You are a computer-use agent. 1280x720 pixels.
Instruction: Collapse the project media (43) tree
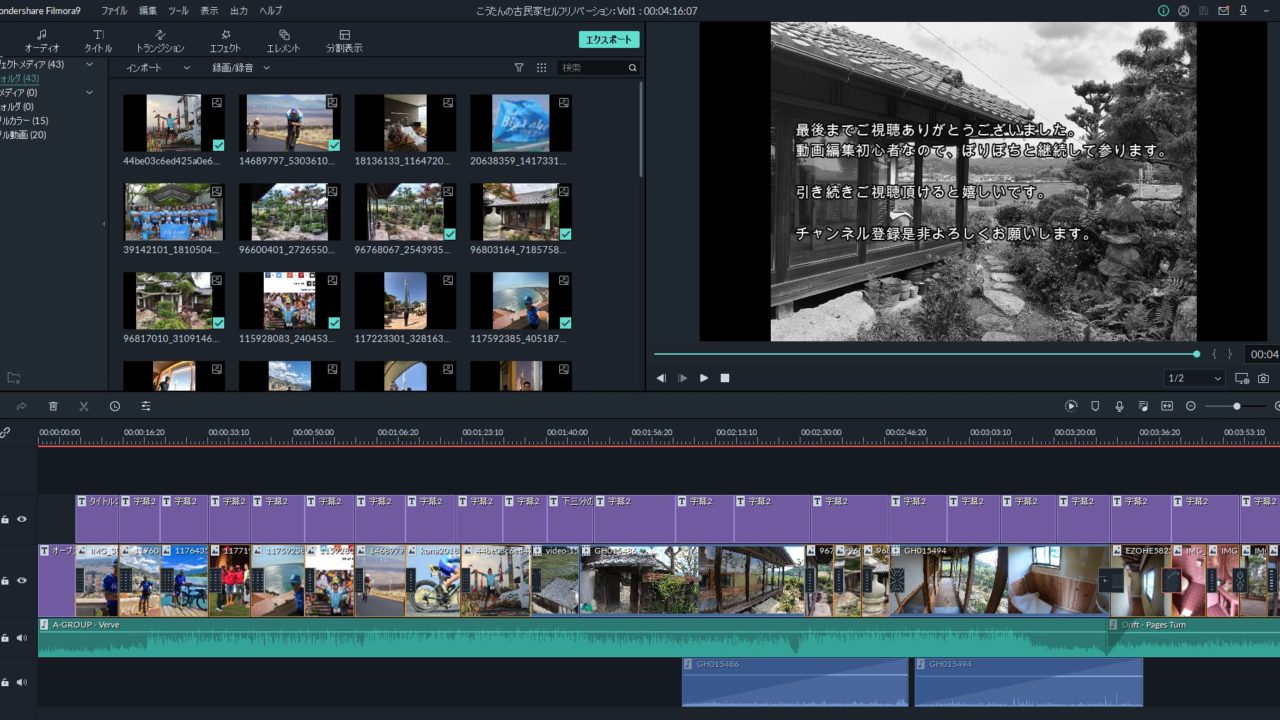pos(89,64)
